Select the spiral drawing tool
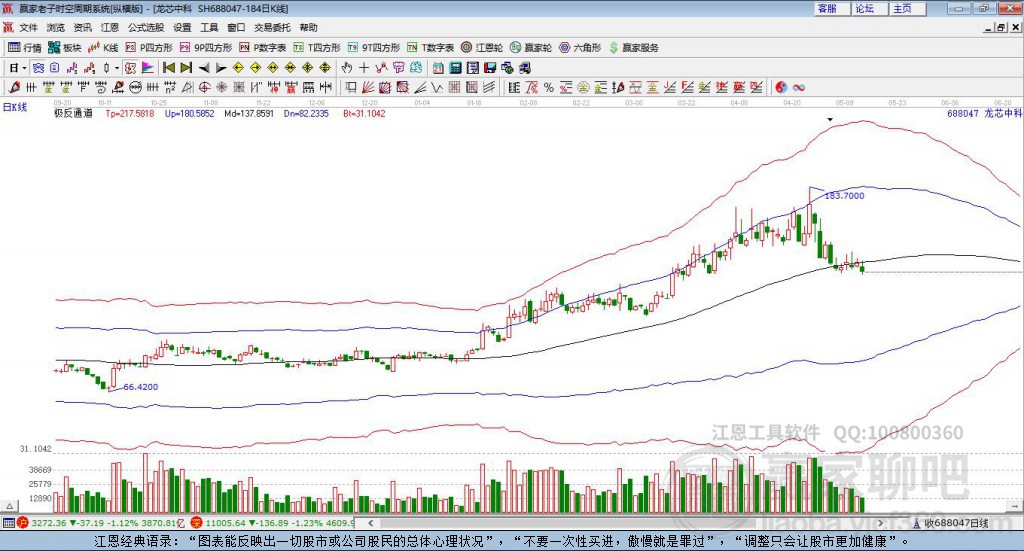The image size is (1024, 551). tap(101, 87)
